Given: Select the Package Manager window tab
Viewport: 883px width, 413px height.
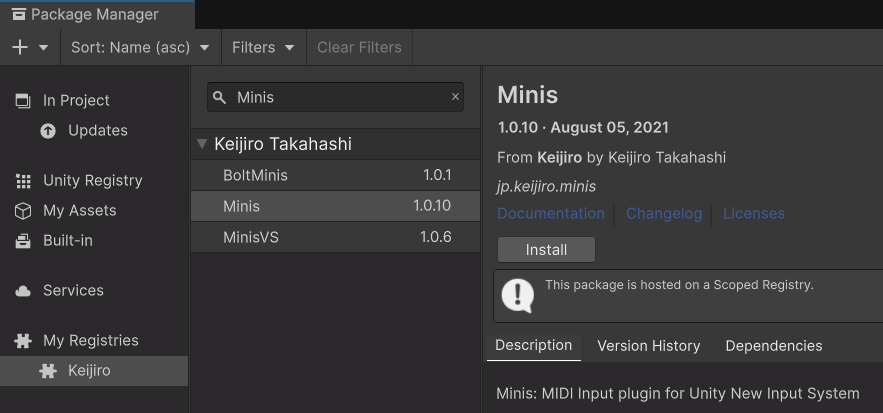Looking at the screenshot, I should tap(97, 15).
